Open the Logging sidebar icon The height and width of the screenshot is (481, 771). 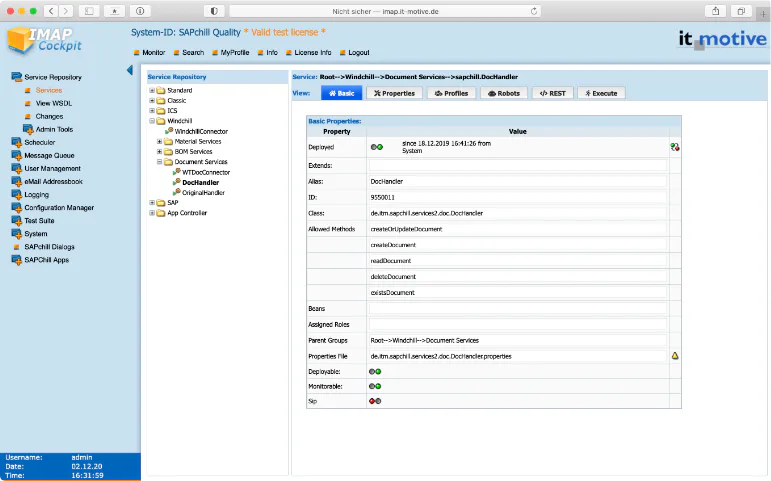16,194
